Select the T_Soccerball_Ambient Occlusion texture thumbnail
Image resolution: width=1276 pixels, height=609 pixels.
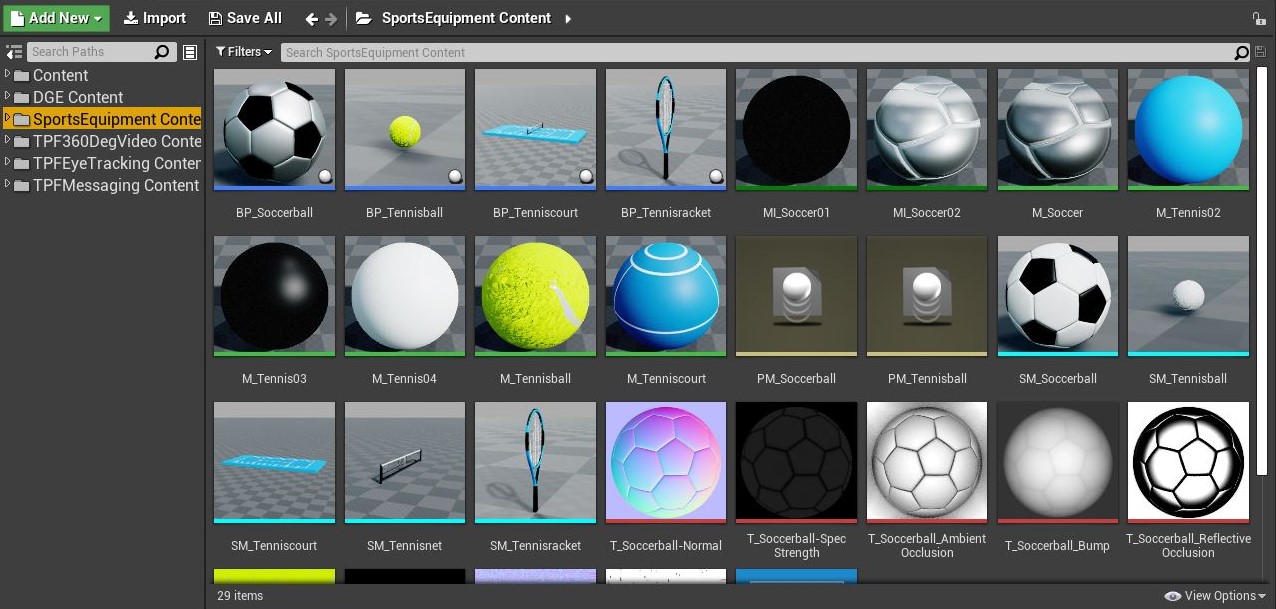pyautogui.click(x=927, y=463)
